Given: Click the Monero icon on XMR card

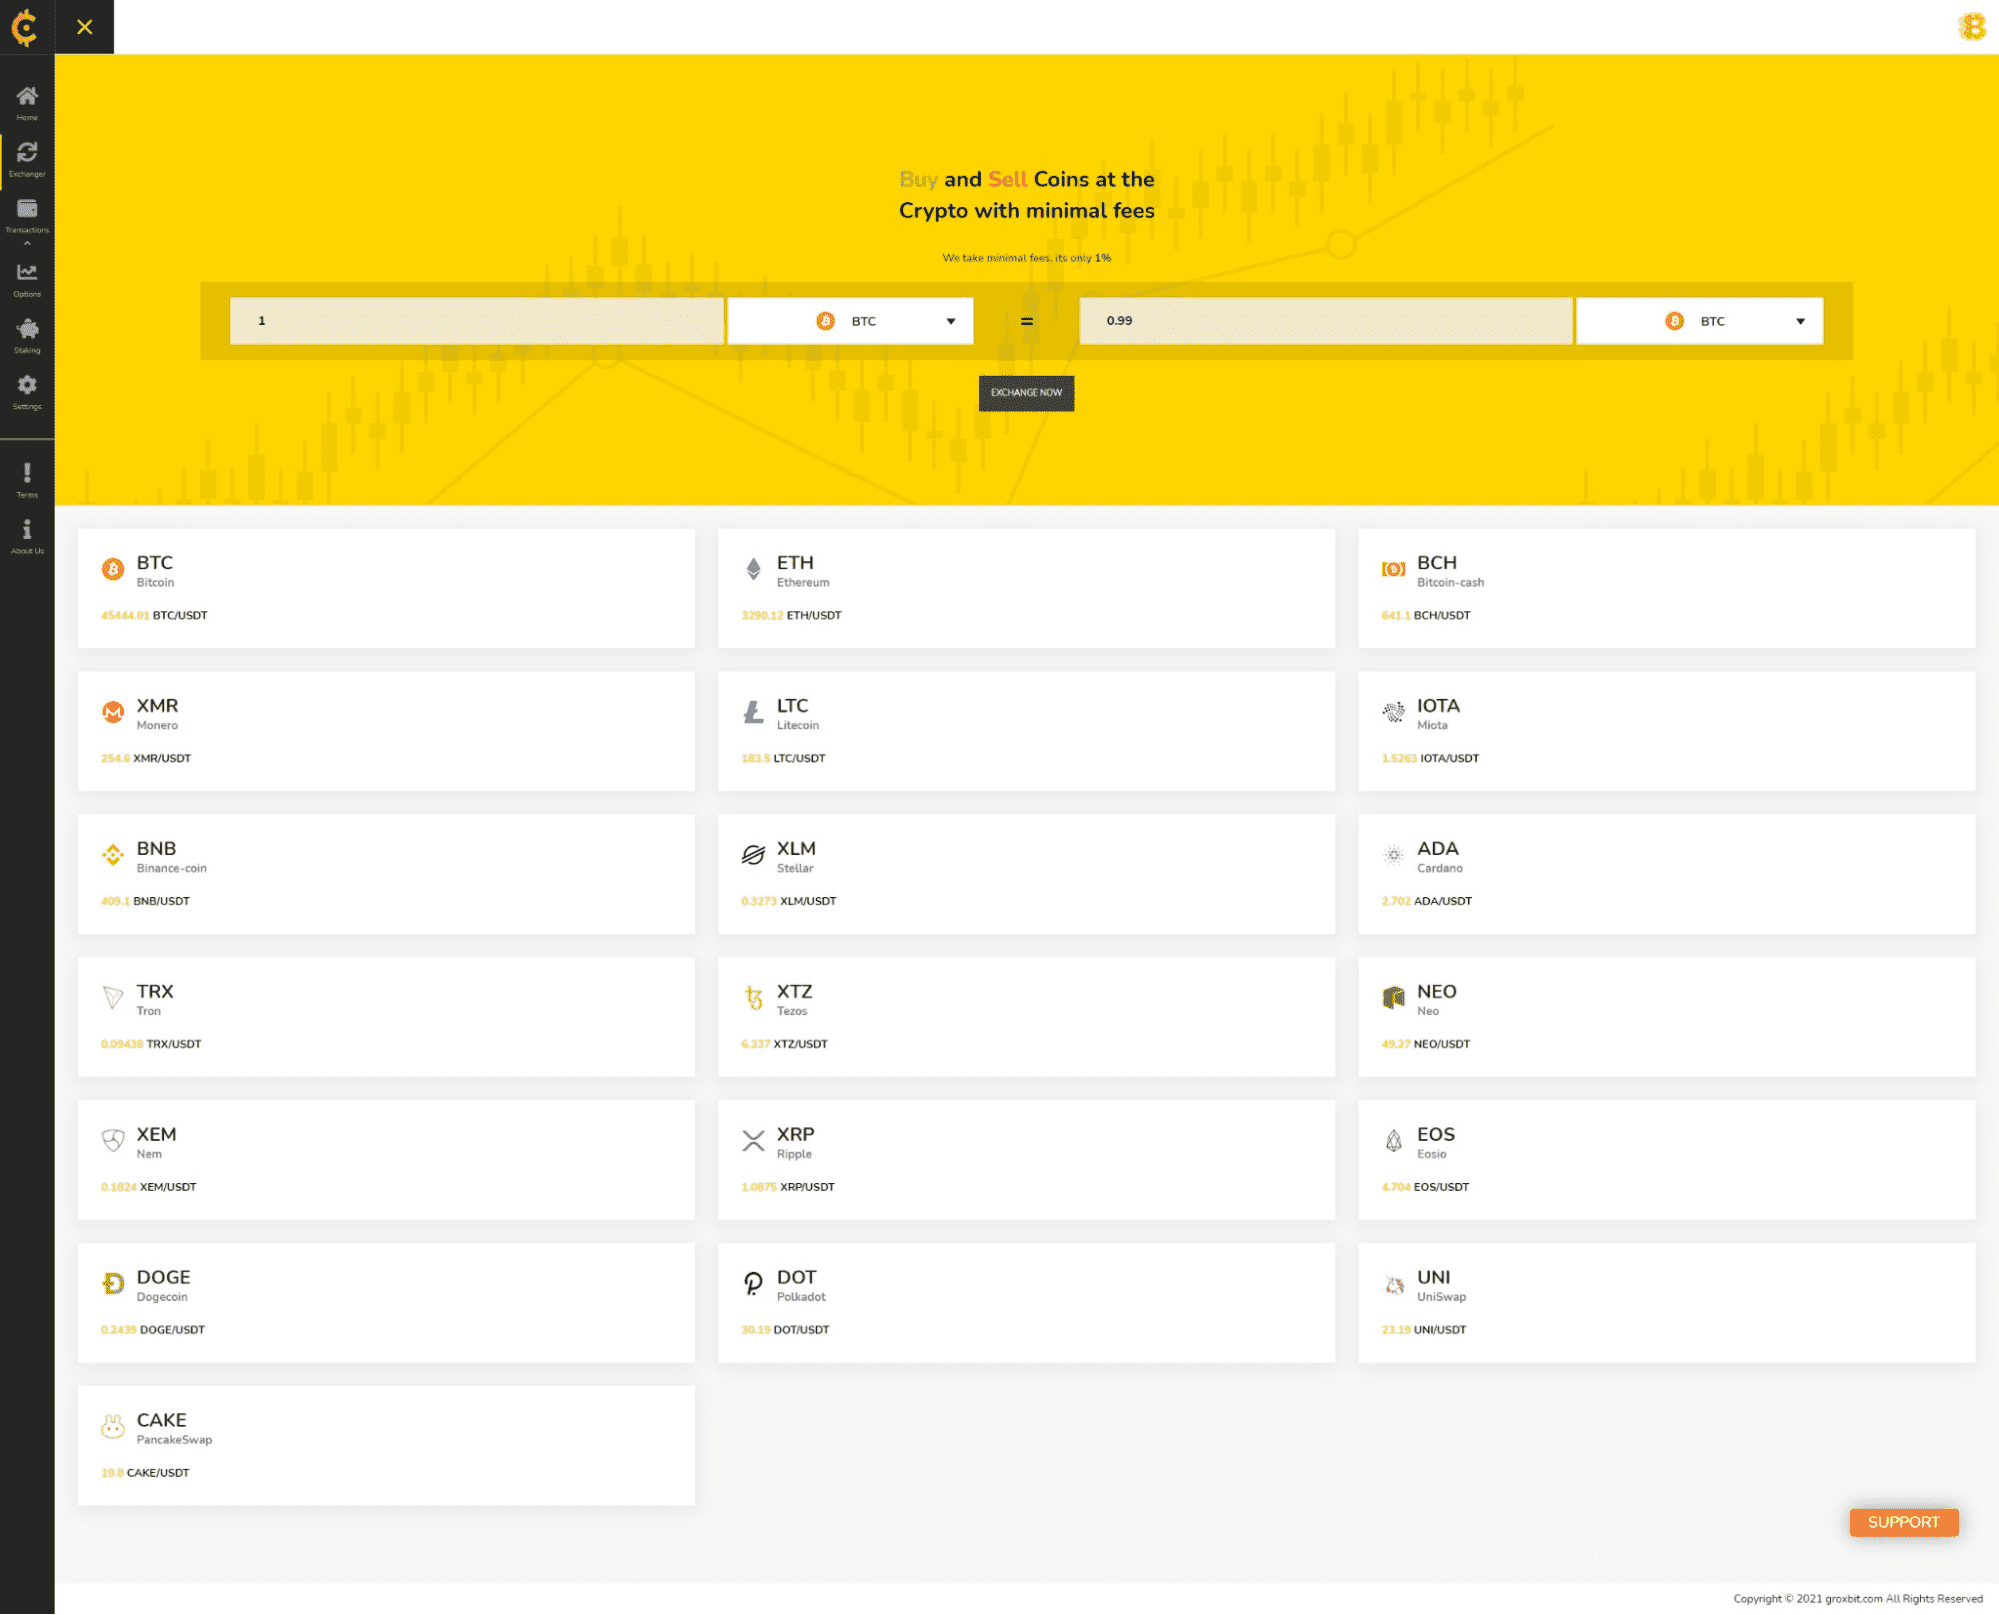Looking at the screenshot, I should (113, 712).
